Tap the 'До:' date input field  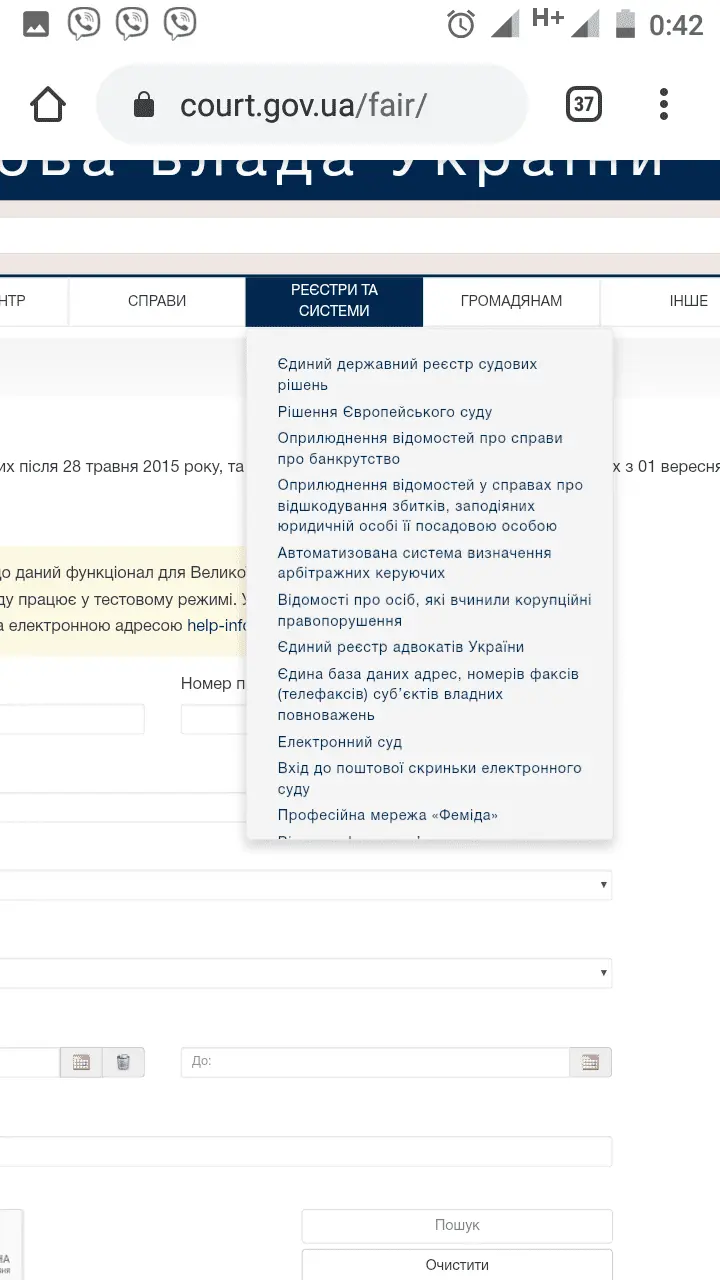point(375,1062)
